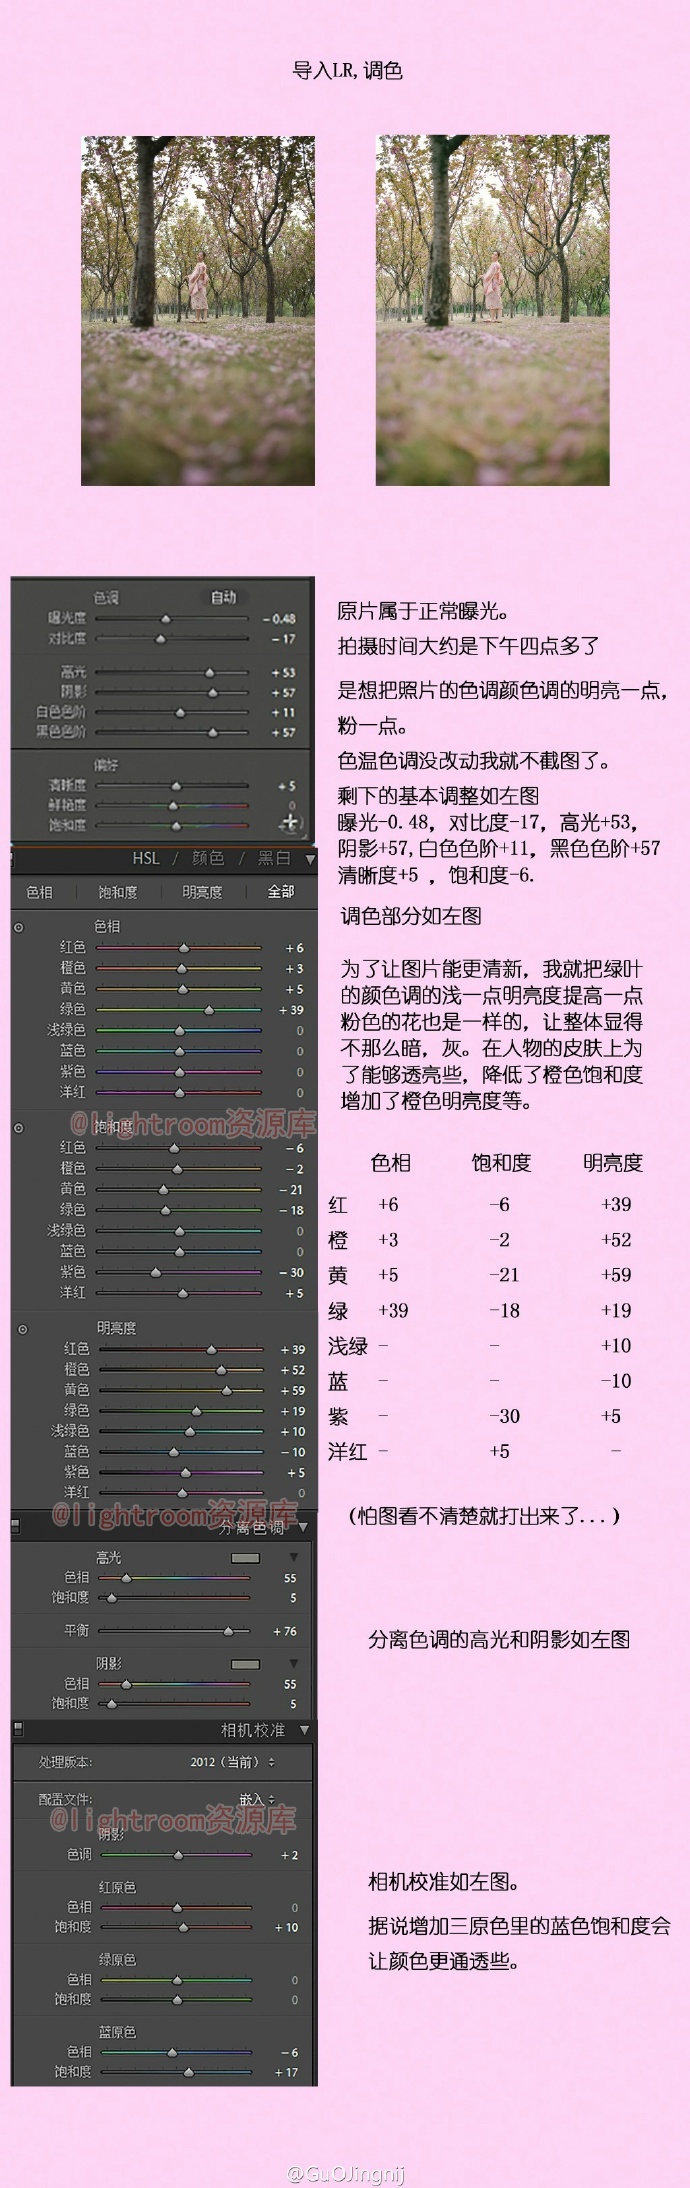The width and height of the screenshot is (690, 2188).
Task: Click the table value +59 in 黄 row
Action: point(616,1275)
